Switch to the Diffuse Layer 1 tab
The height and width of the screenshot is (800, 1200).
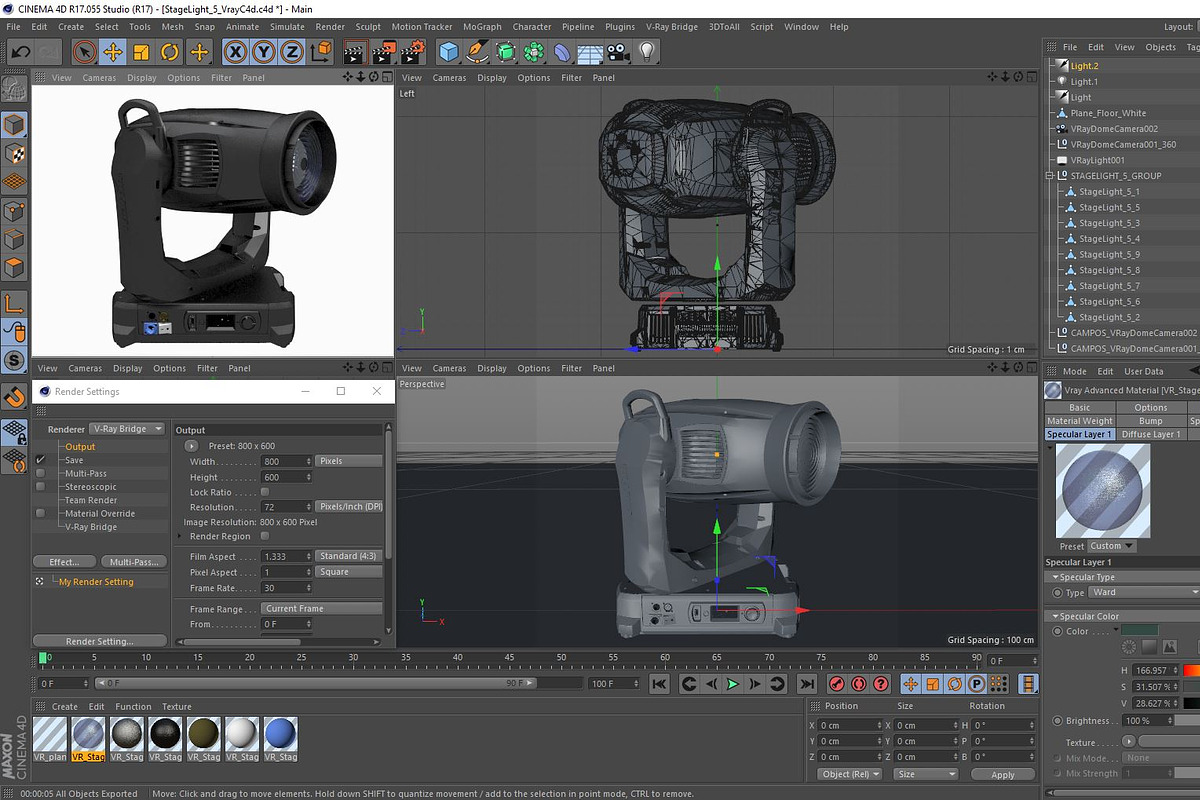click(1151, 434)
